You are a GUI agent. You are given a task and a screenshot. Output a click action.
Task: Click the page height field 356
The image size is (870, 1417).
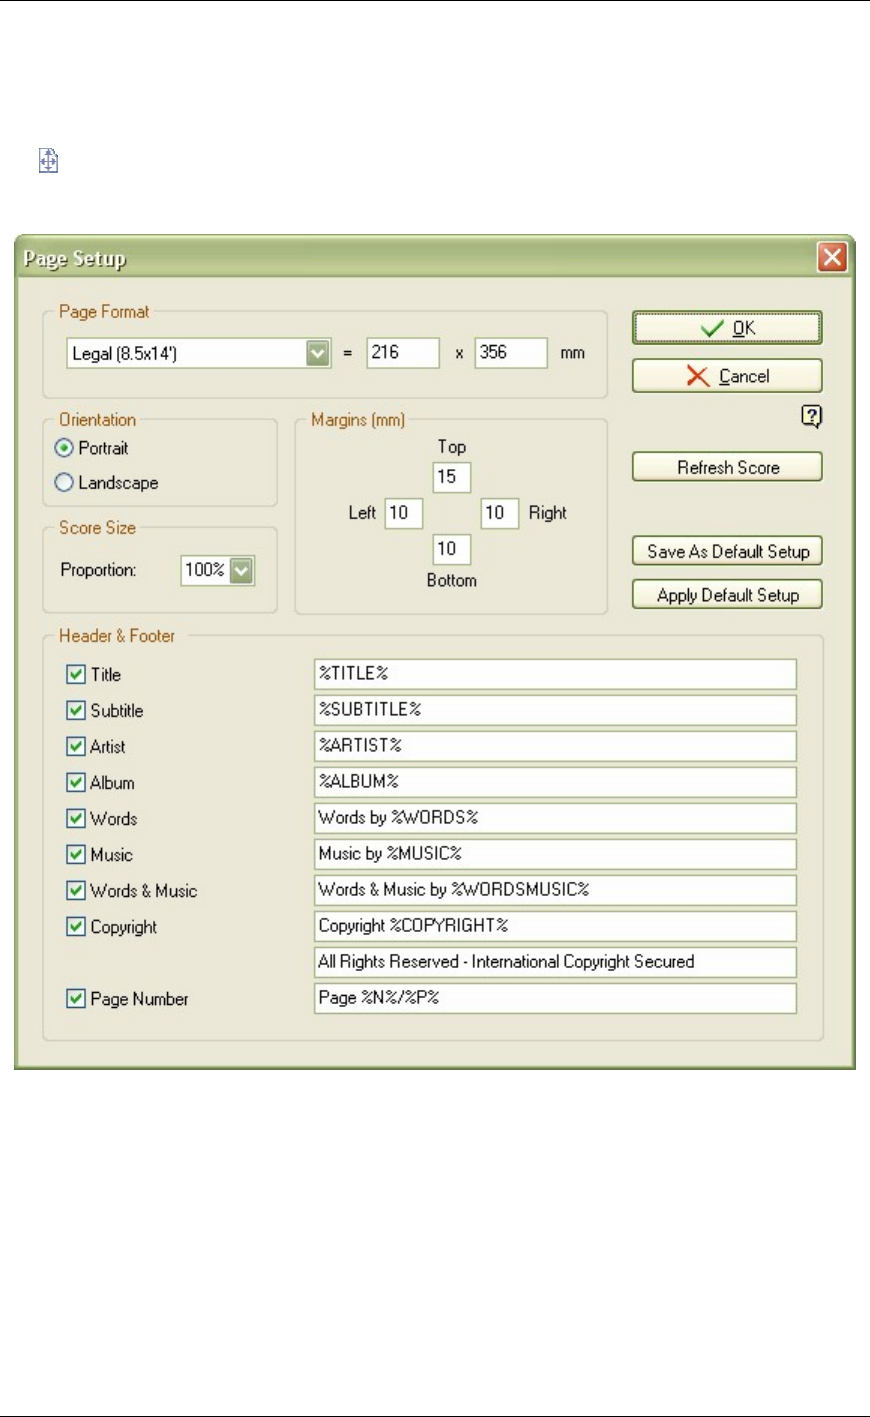point(511,353)
